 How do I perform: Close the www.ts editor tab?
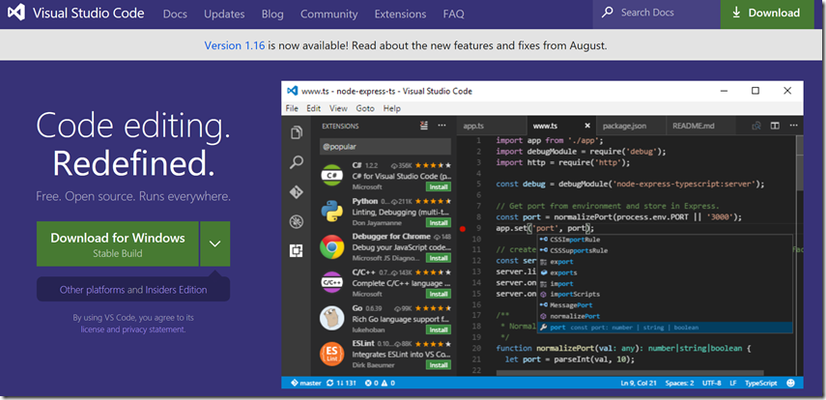tap(587, 126)
